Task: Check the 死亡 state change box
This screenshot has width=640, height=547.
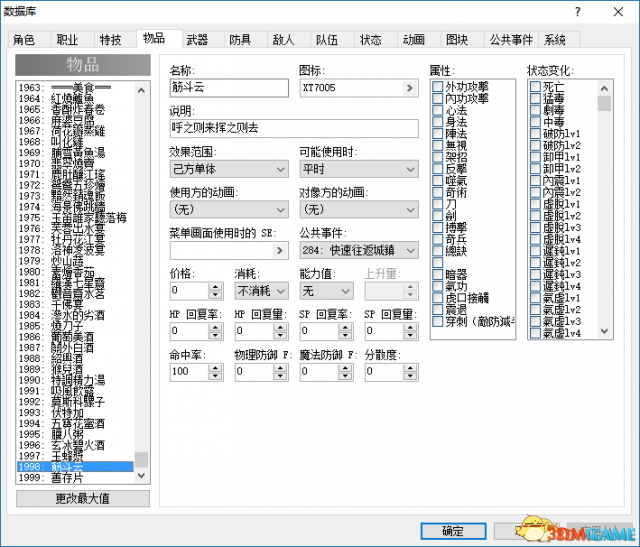Action: (x=535, y=87)
